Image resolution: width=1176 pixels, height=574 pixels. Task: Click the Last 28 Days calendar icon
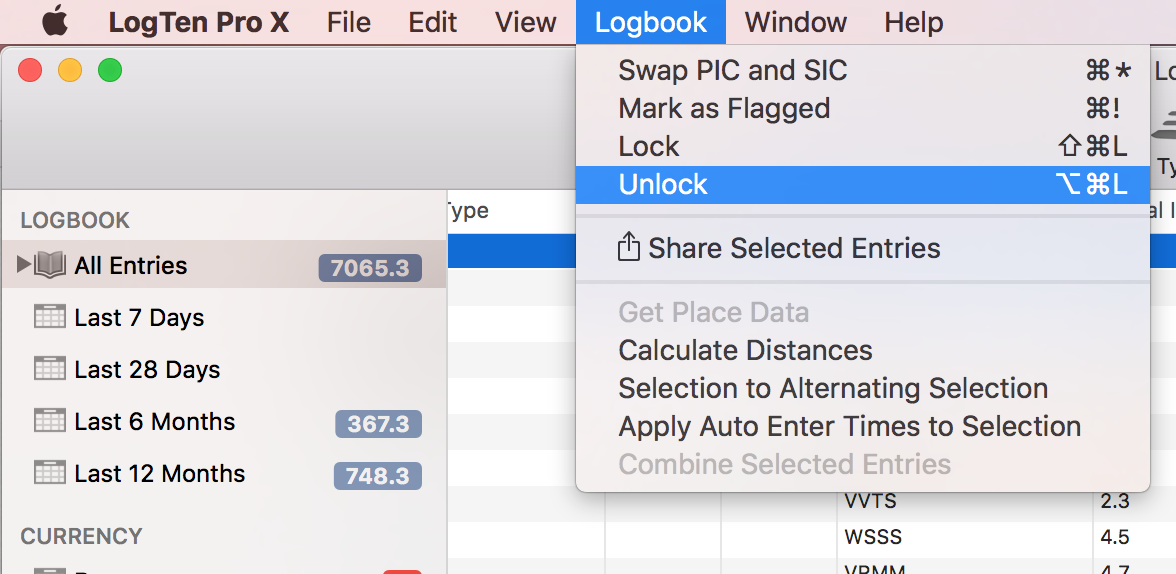50,368
